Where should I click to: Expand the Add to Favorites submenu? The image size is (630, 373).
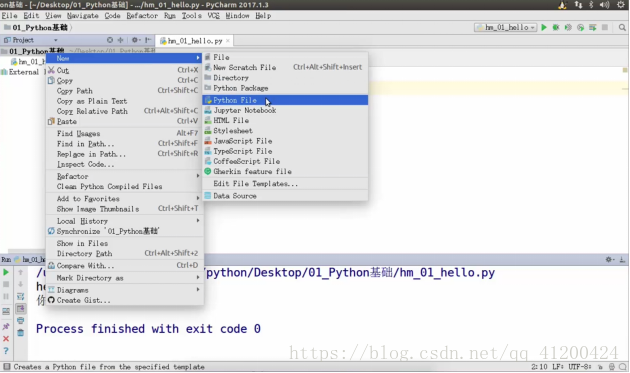125,198
